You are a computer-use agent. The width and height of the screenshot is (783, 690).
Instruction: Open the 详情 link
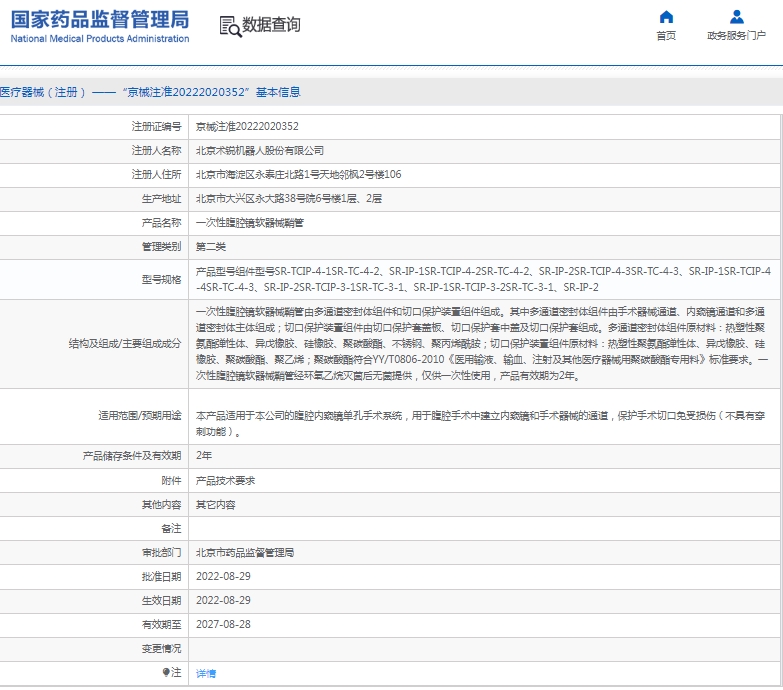206,674
